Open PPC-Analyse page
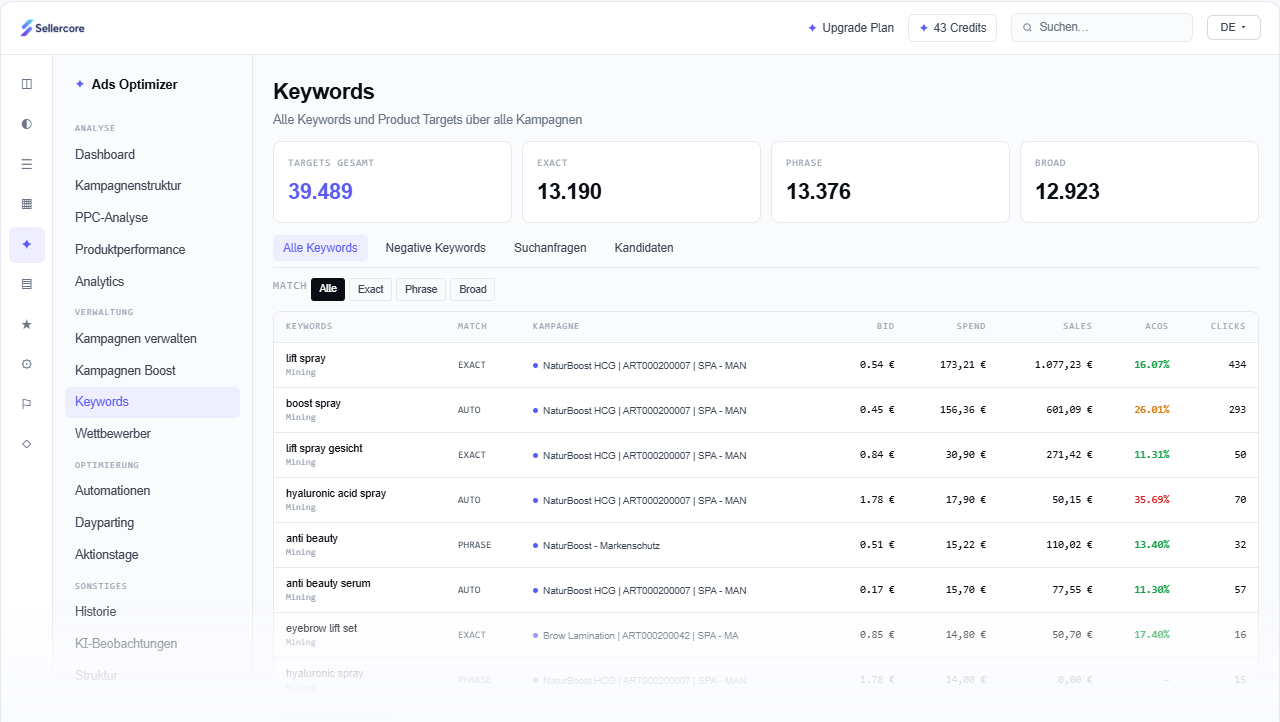This screenshot has width=1280, height=722. 152,218
